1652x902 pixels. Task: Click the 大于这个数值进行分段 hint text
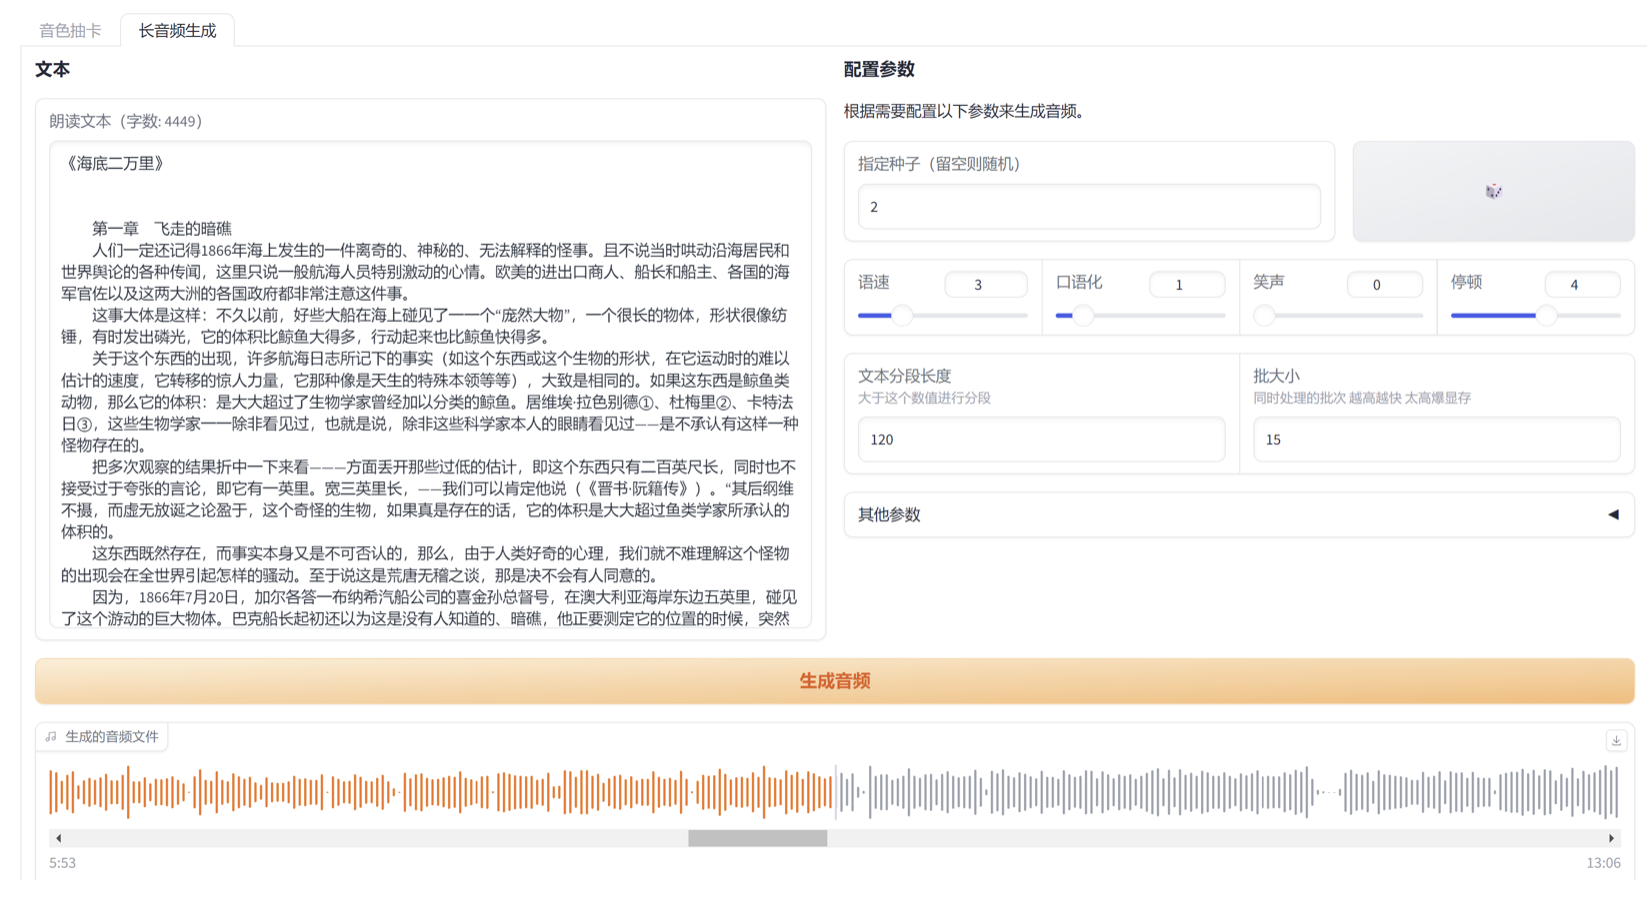click(x=924, y=398)
